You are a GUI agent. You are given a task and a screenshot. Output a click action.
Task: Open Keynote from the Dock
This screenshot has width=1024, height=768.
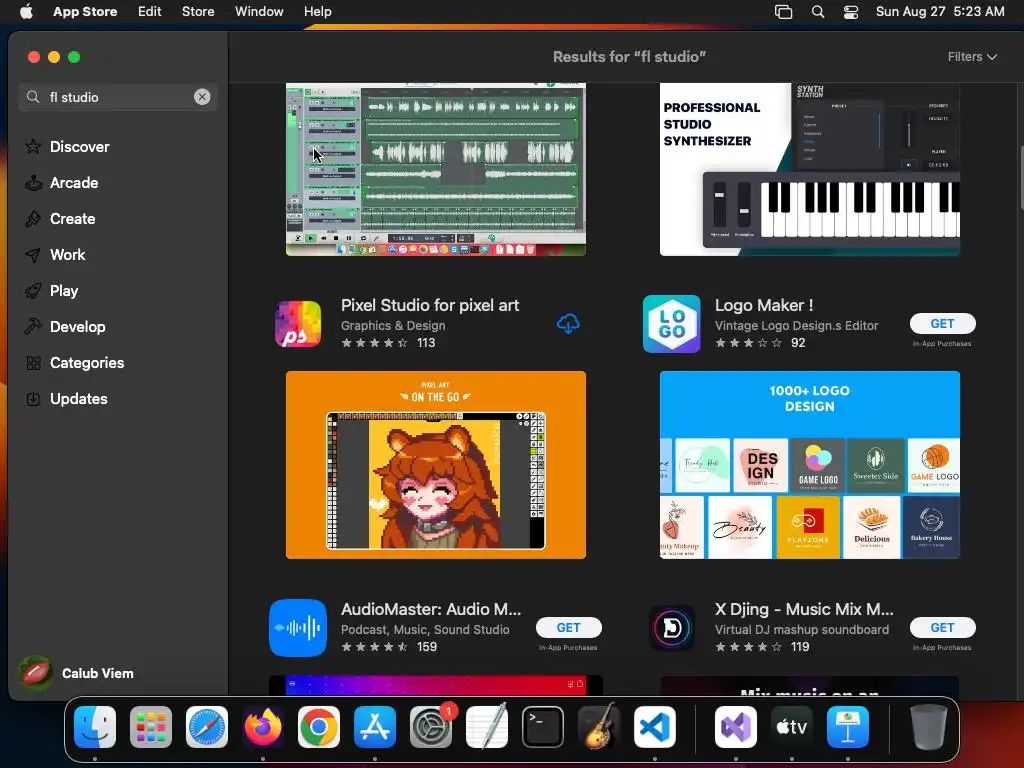tap(848, 727)
